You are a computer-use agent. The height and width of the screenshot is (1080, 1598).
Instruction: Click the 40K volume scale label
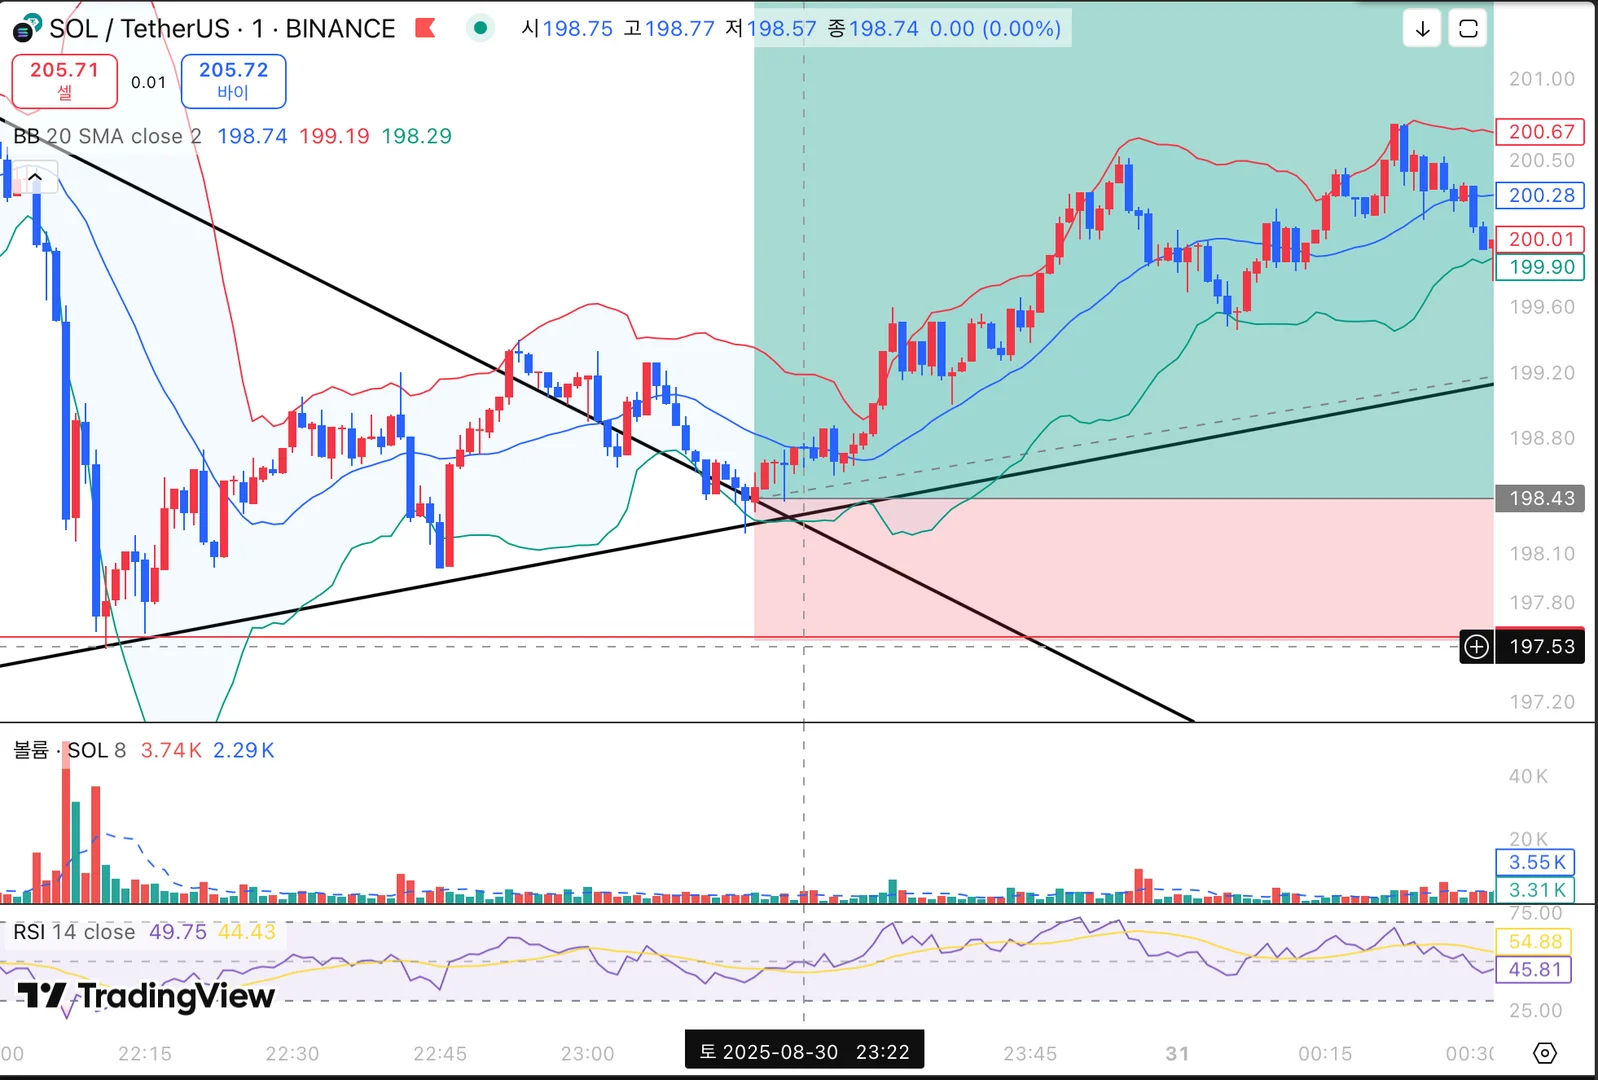click(1528, 776)
